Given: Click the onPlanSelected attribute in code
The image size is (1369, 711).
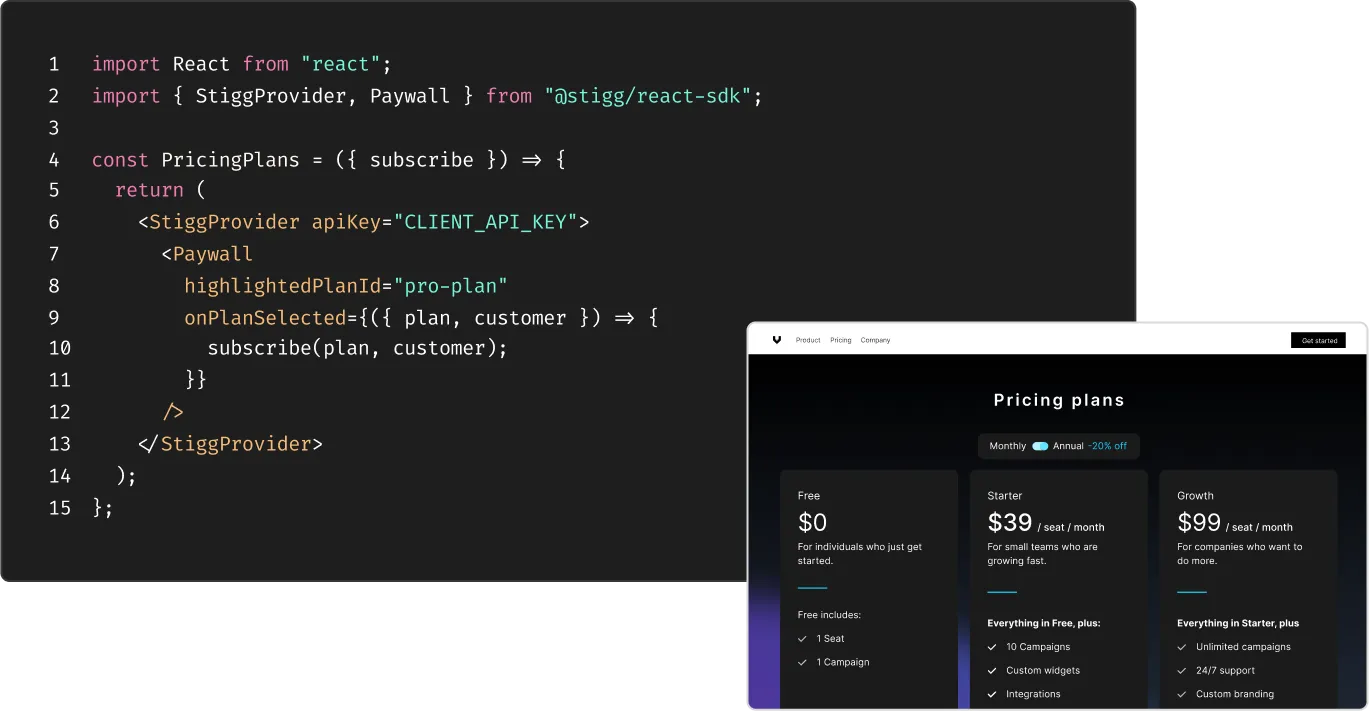Looking at the screenshot, I should (265, 318).
